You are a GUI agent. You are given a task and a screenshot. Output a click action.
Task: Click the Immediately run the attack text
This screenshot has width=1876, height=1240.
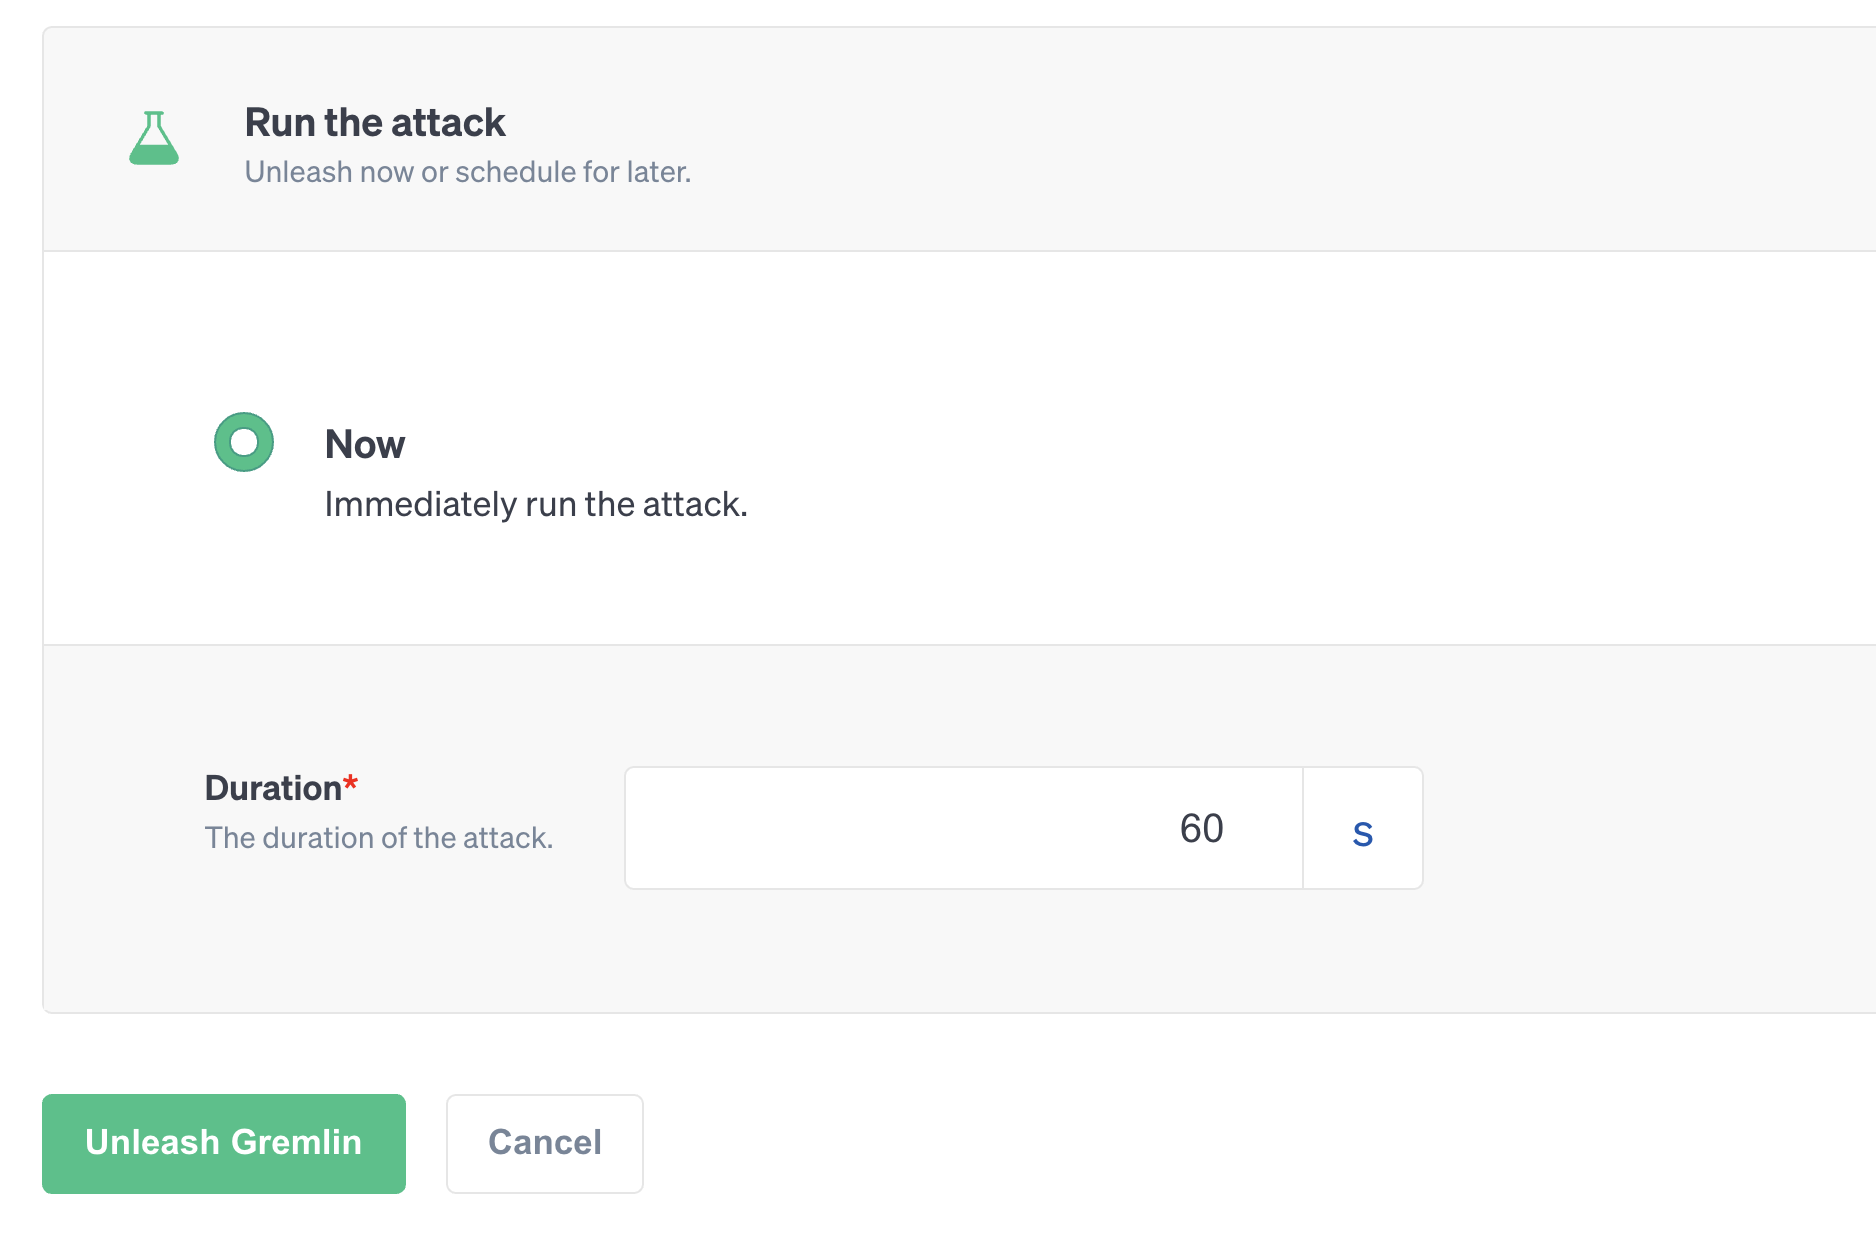536,504
